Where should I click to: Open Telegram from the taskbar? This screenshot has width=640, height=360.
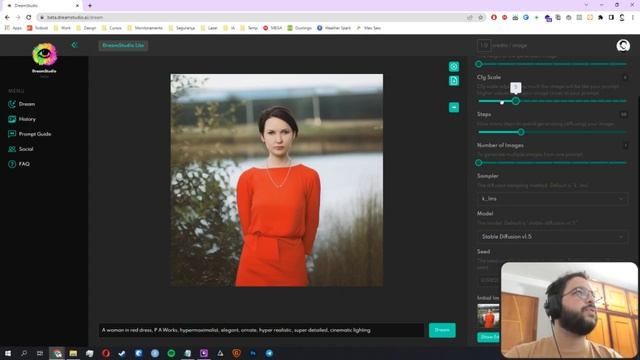269,353
